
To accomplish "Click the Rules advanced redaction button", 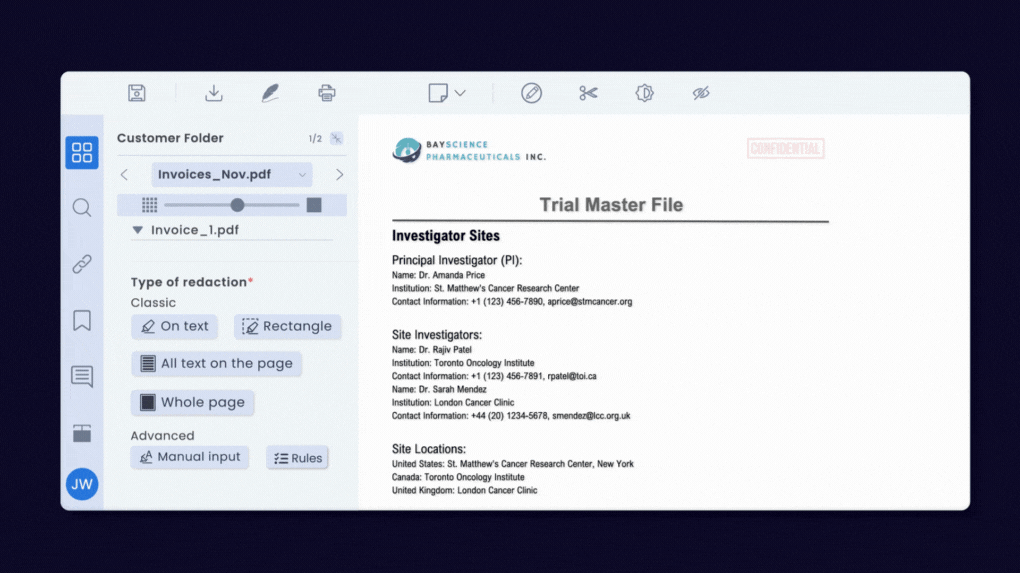I will [297, 458].
